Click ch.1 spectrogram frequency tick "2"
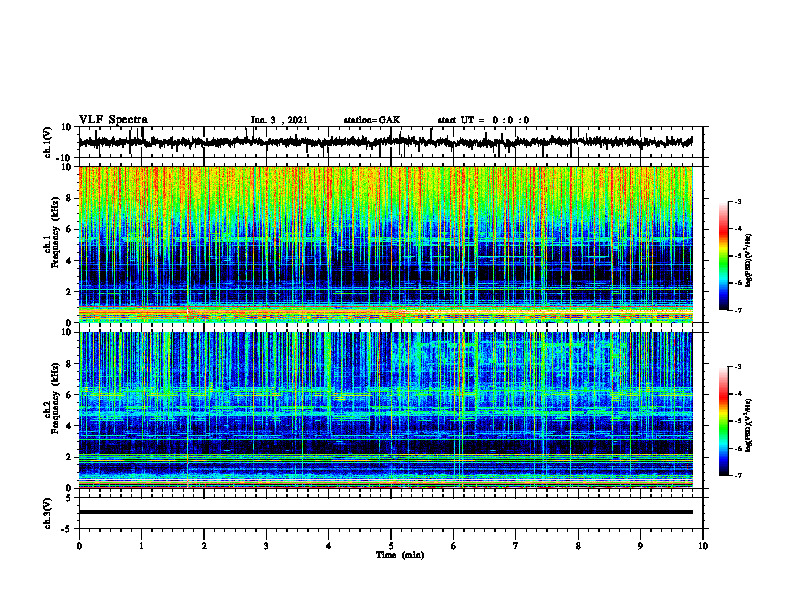792x612 pixels. [69, 292]
